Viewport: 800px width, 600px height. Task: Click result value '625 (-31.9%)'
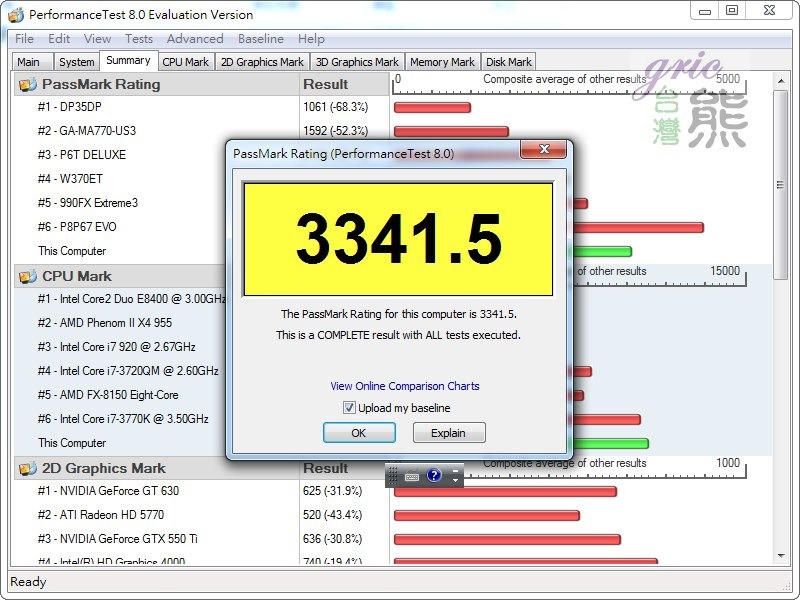pos(332,490)
